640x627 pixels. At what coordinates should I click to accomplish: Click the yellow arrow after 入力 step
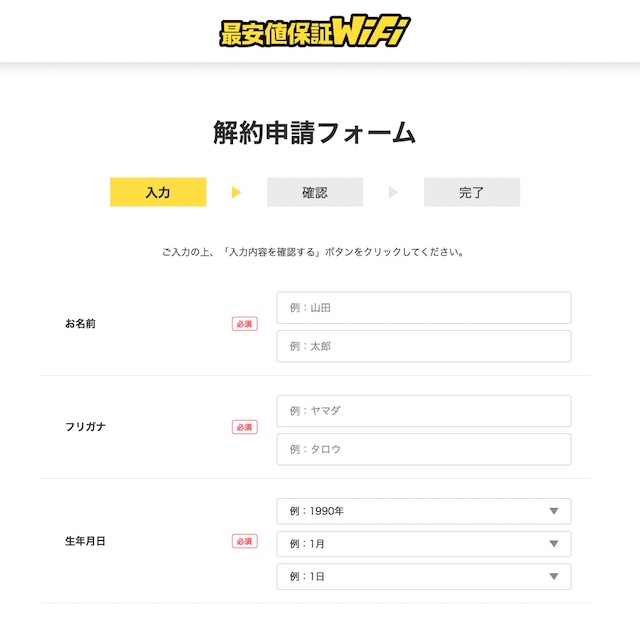coord(236,192)
